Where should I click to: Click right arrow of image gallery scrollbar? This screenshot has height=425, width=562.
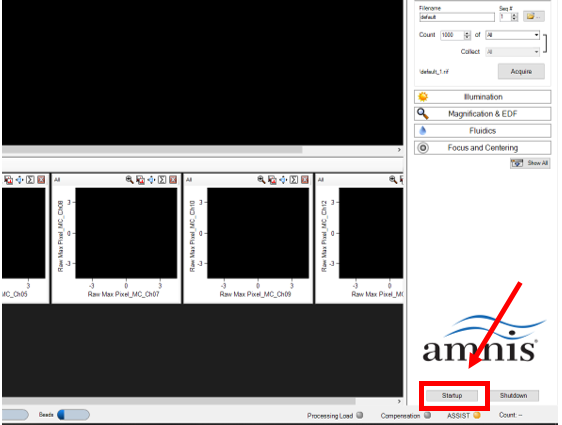coord(399,149)
